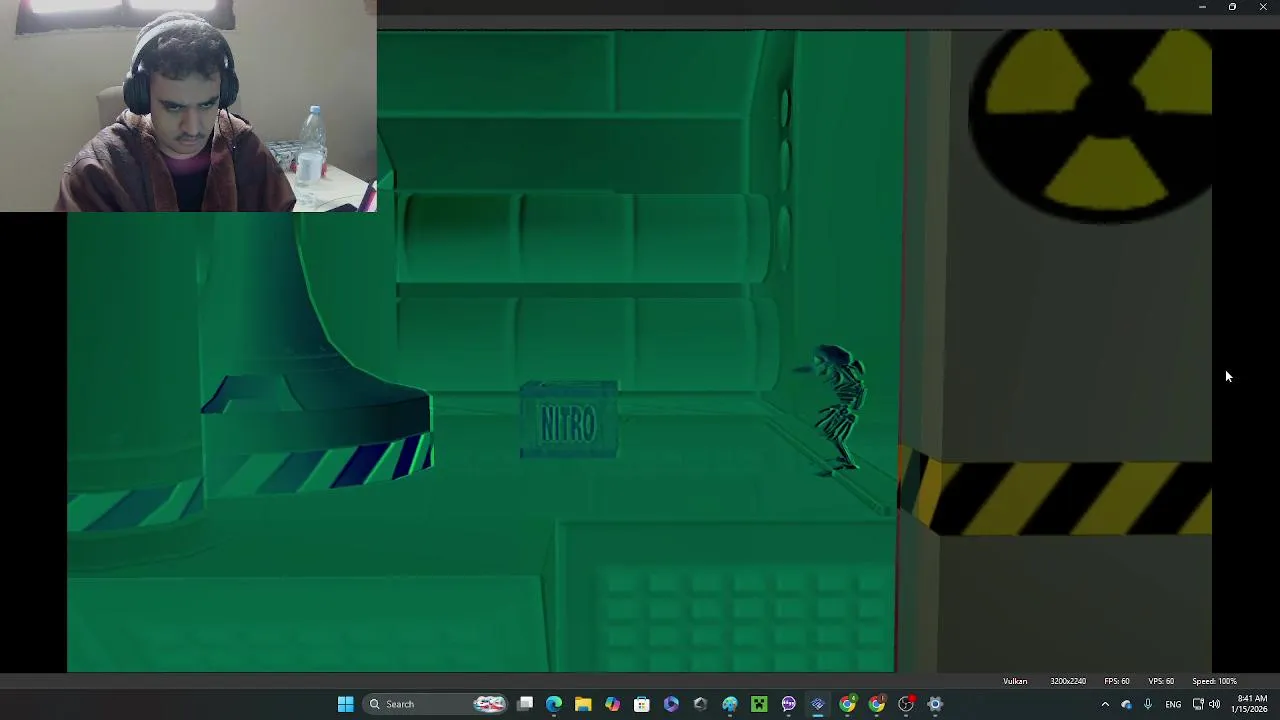Open the Settings gear in taskbar
This screenshot has width=1280, height=720.
click(935, 704)
